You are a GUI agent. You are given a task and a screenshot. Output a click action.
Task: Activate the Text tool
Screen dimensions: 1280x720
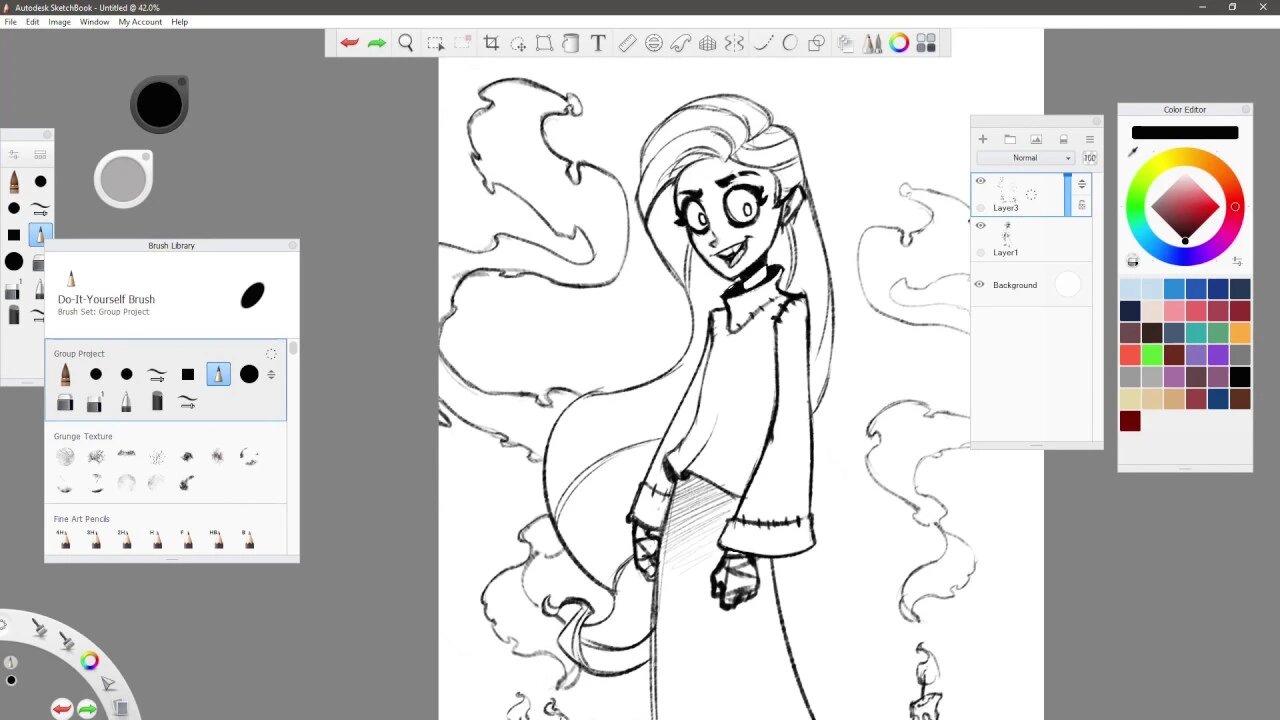tap(598, 43)
